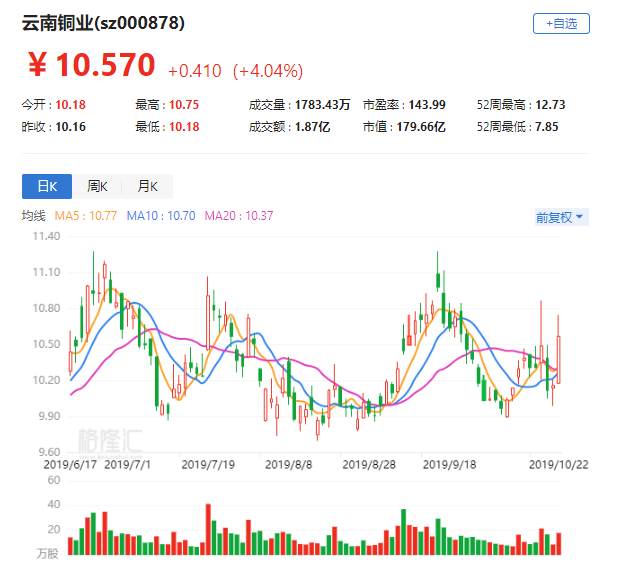Image resolution: width=617 pixels, height=562 pixels.
Task: Click the 万股 volume unit label
Action: click(48, 553)
